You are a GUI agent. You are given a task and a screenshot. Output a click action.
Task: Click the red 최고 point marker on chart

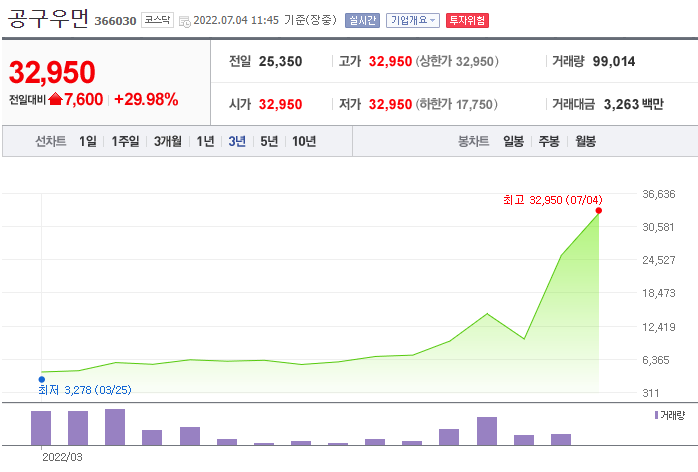pyautogui.click(x=599, y=211)
